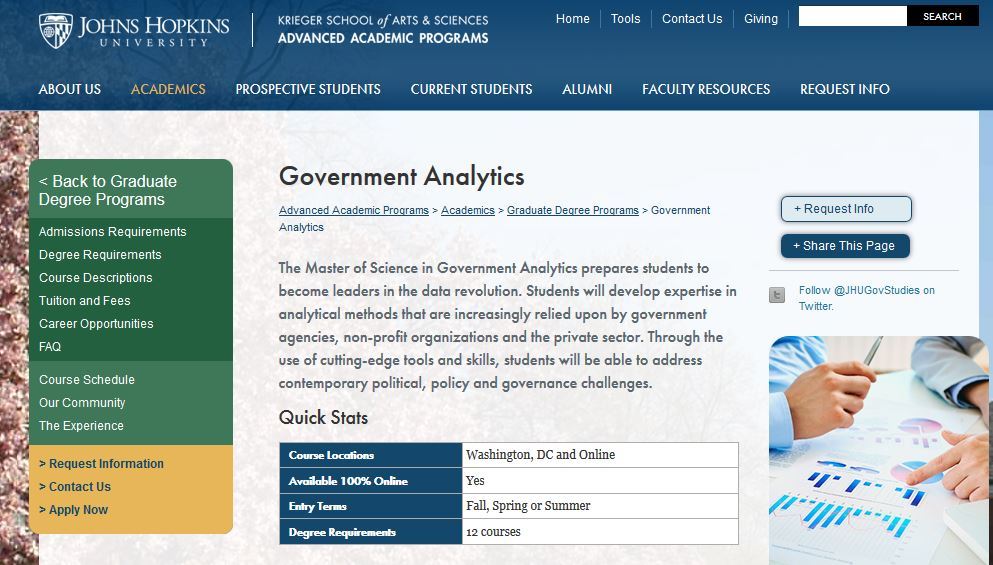Open the Request Info navigation item

pyautogui.click(x=845, y=89)
